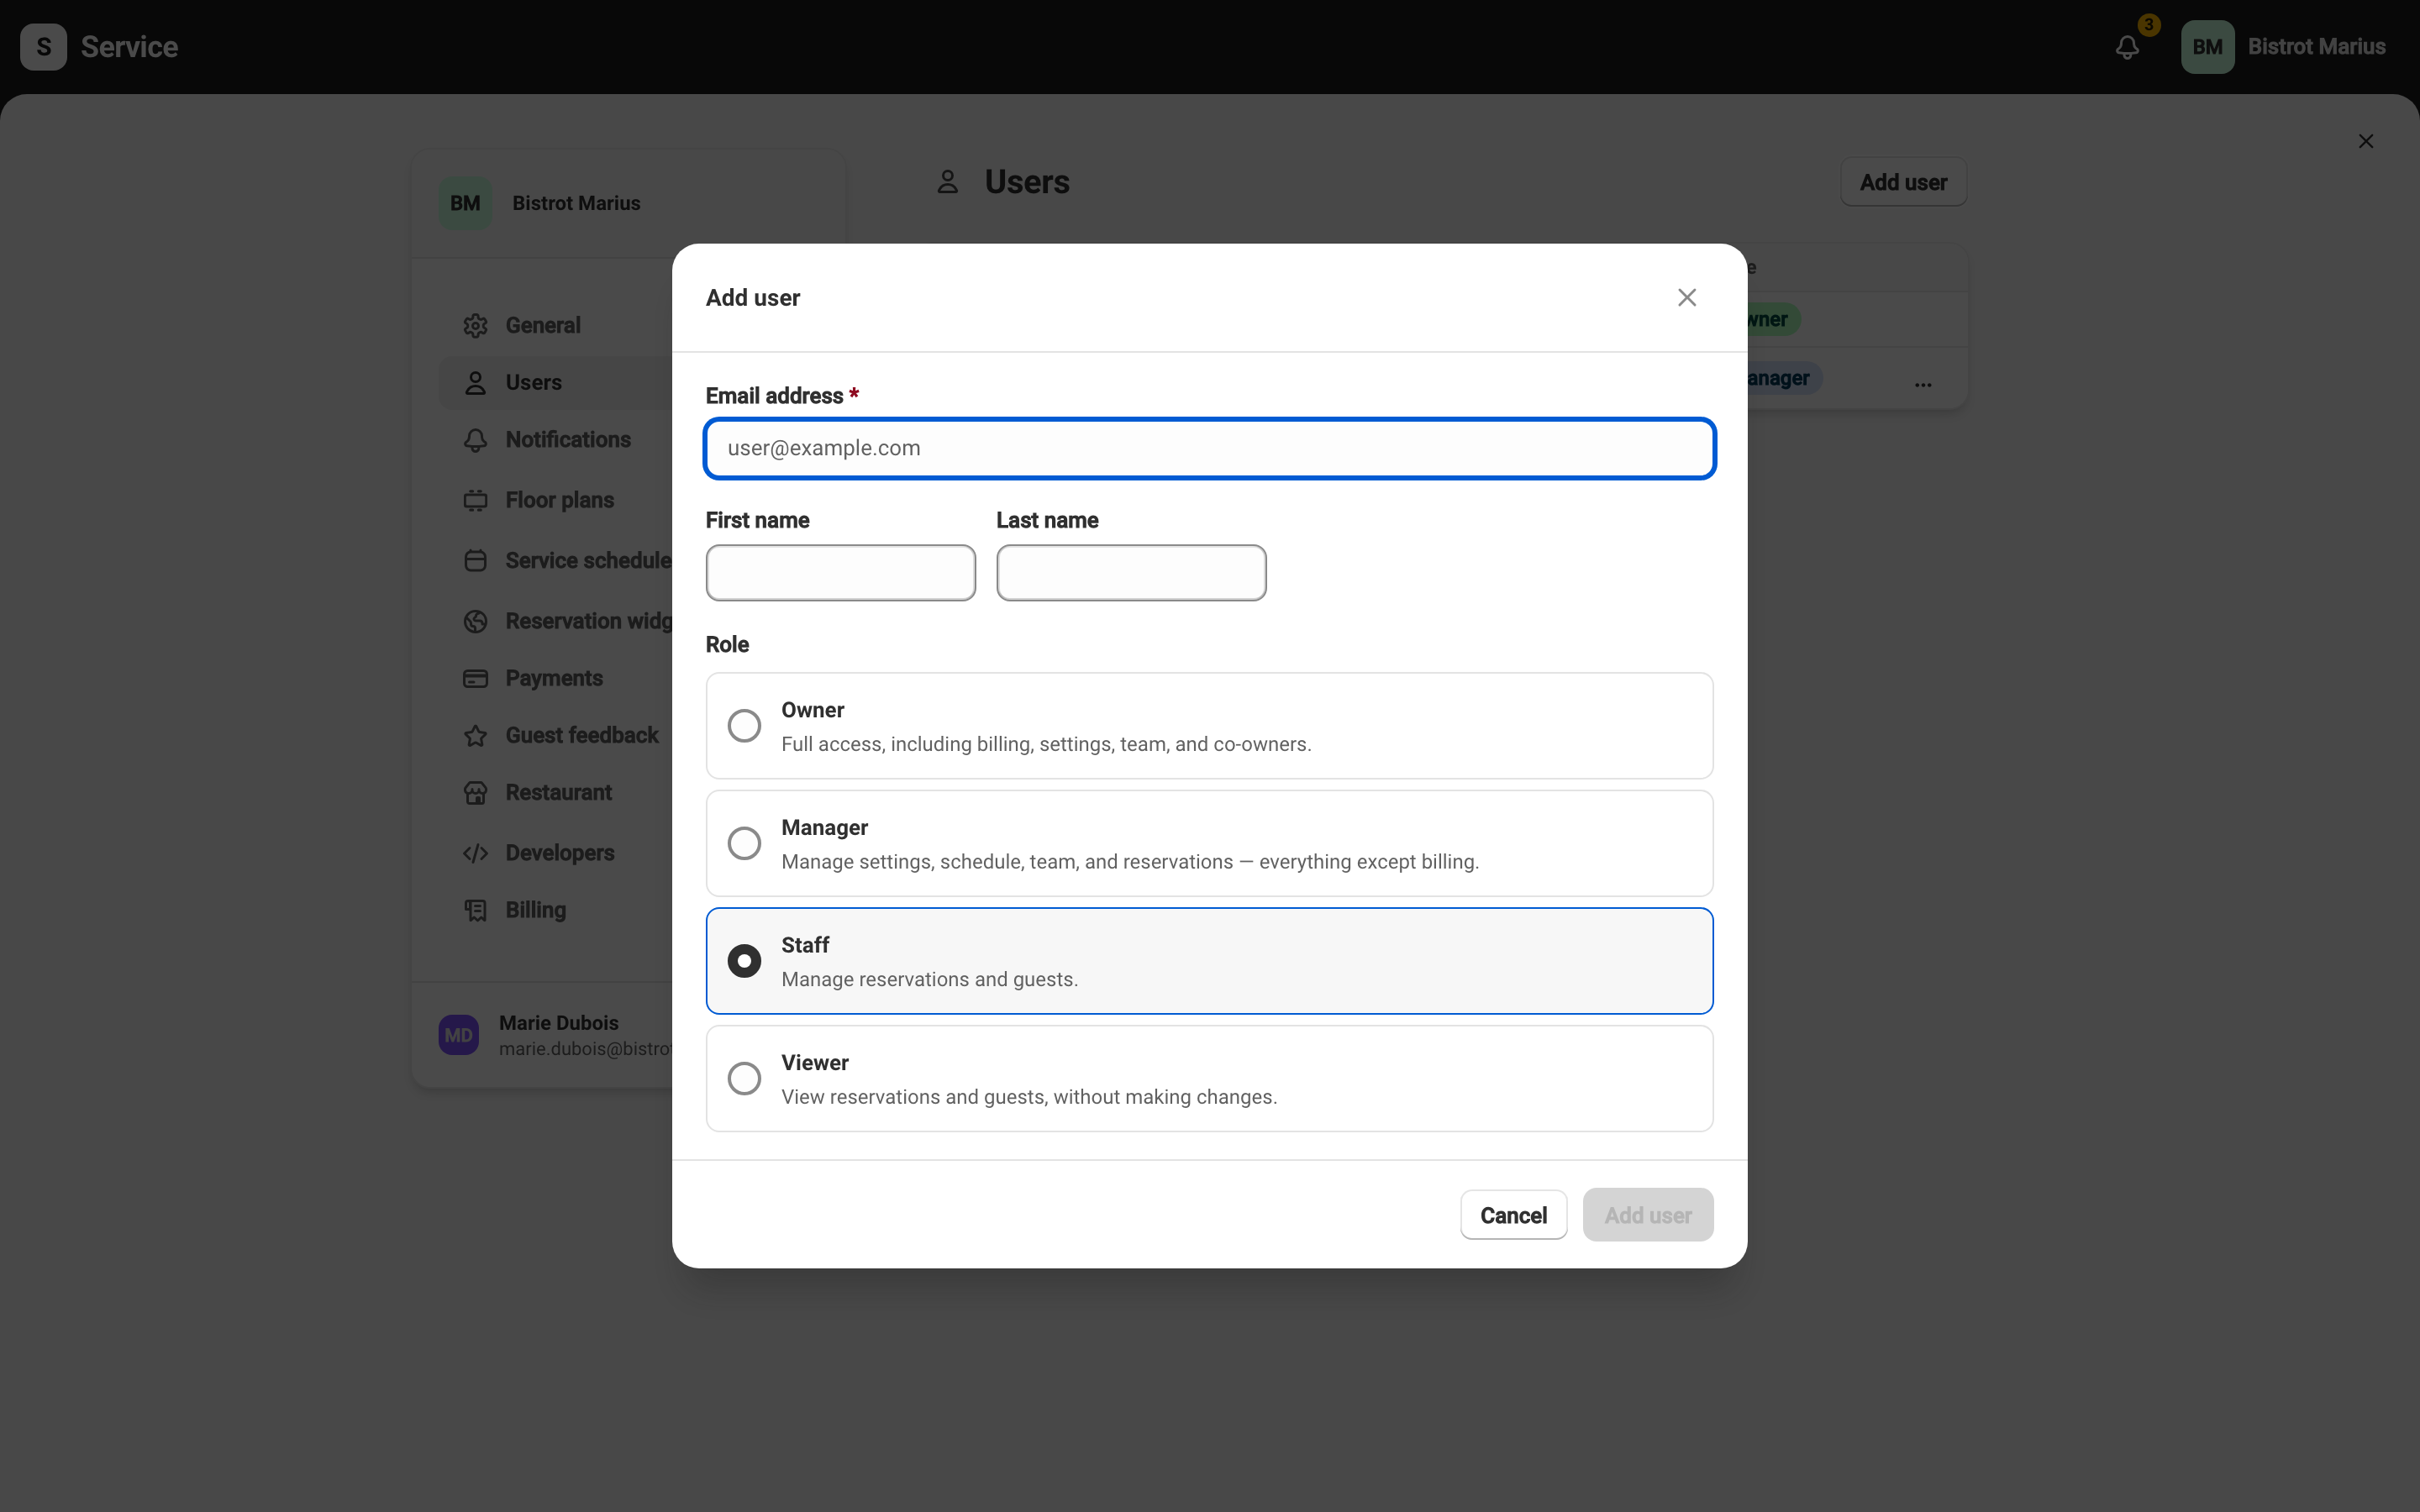Click the Payments card icon

click(475, 679)
